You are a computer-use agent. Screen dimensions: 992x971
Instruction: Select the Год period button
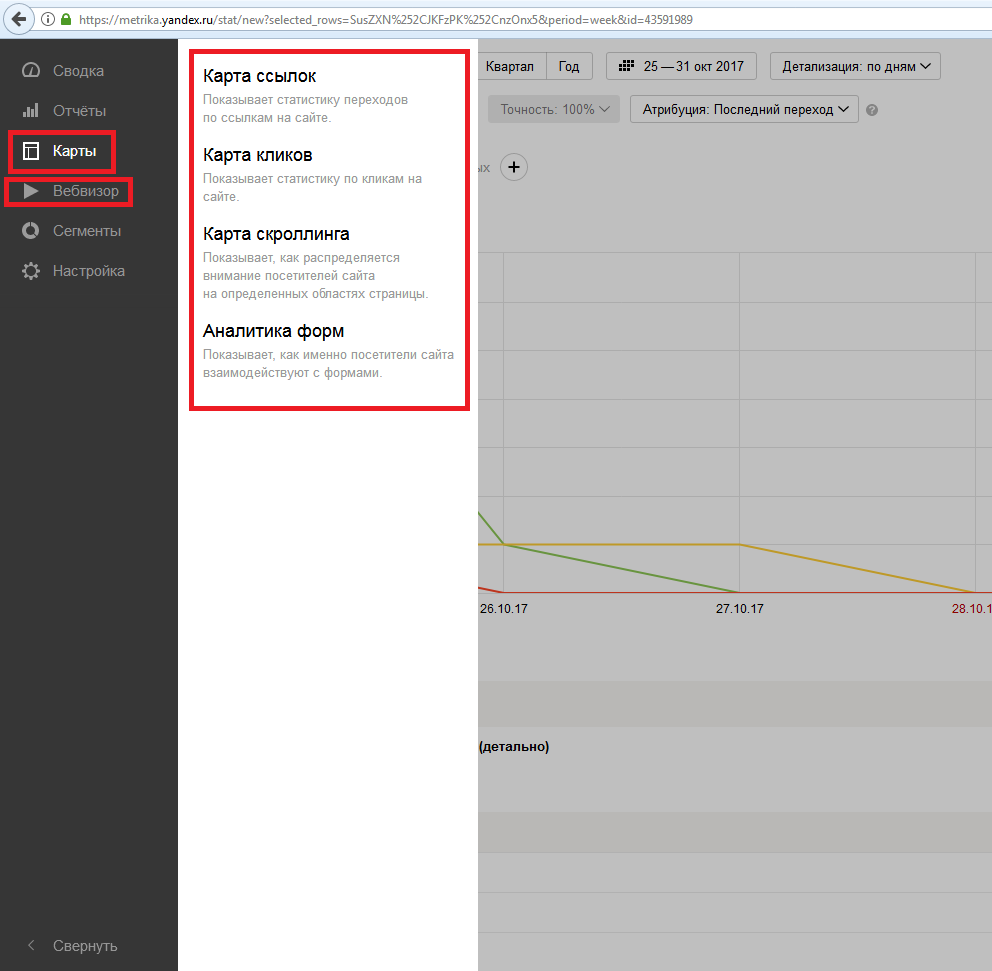pyautogui.click(x=569, y=66)
